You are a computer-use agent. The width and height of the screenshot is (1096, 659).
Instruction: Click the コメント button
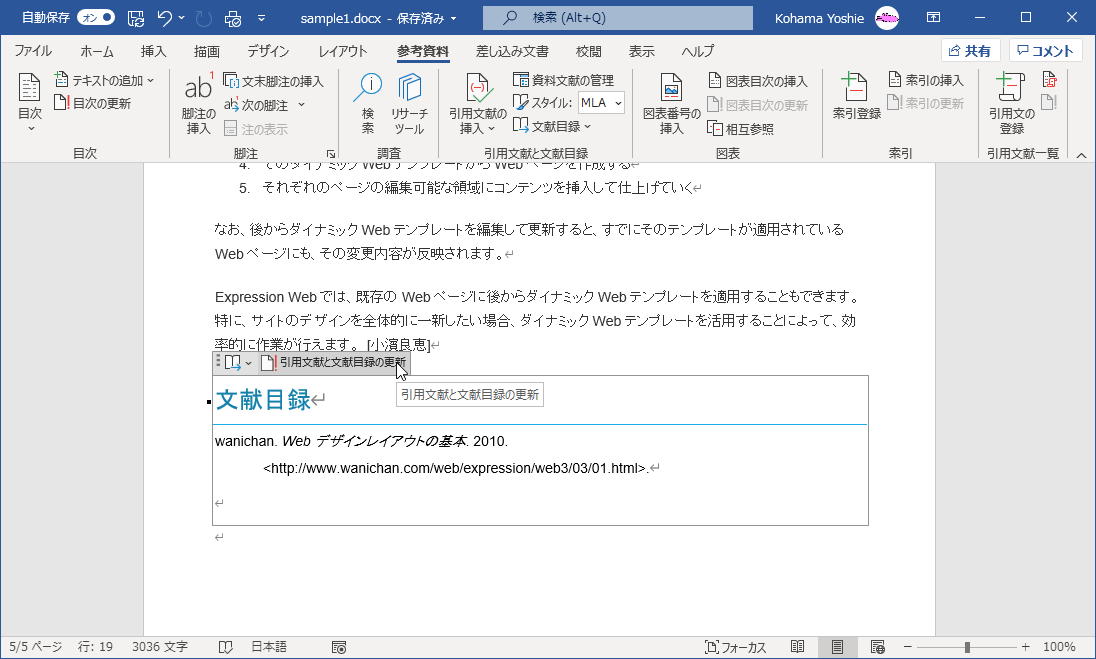pyautogui.click(x=1045, y=50)
